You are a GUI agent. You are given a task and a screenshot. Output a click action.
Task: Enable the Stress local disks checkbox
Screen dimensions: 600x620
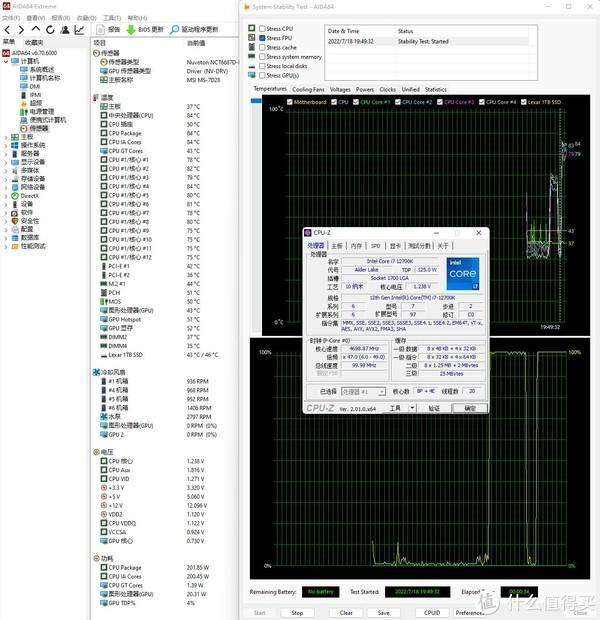pos(262,66)
